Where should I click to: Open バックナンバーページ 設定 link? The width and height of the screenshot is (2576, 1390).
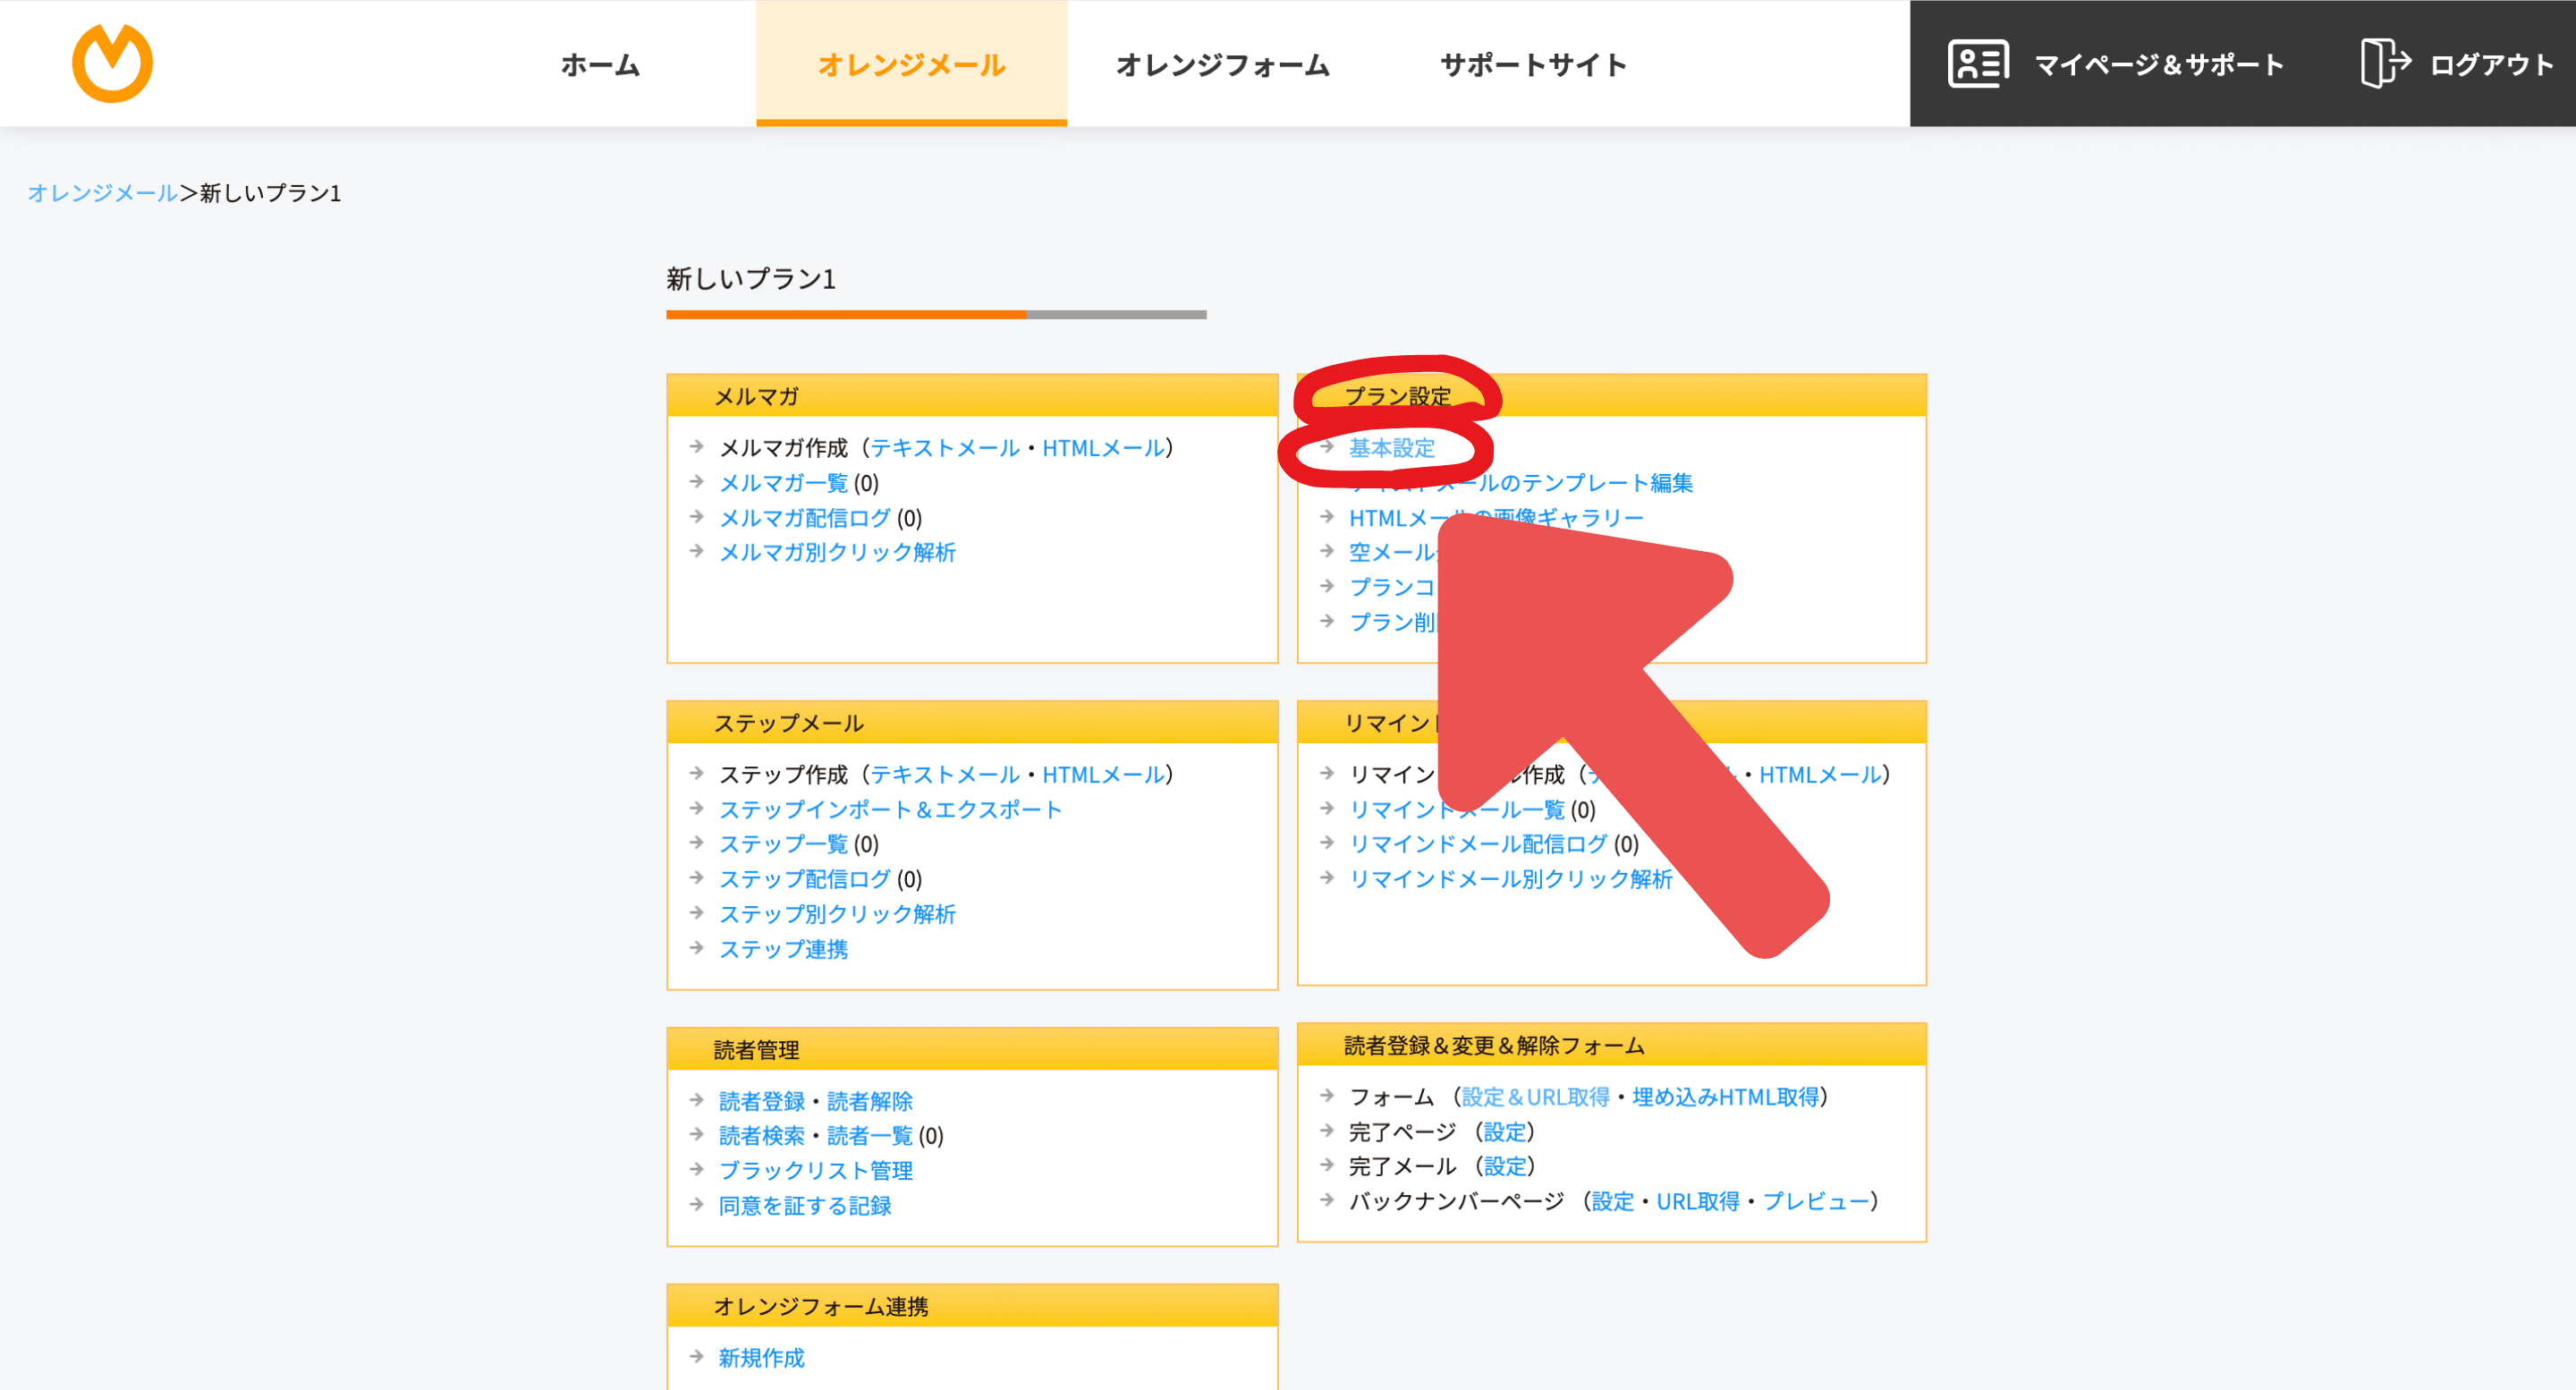(x=1612, y=1201)
